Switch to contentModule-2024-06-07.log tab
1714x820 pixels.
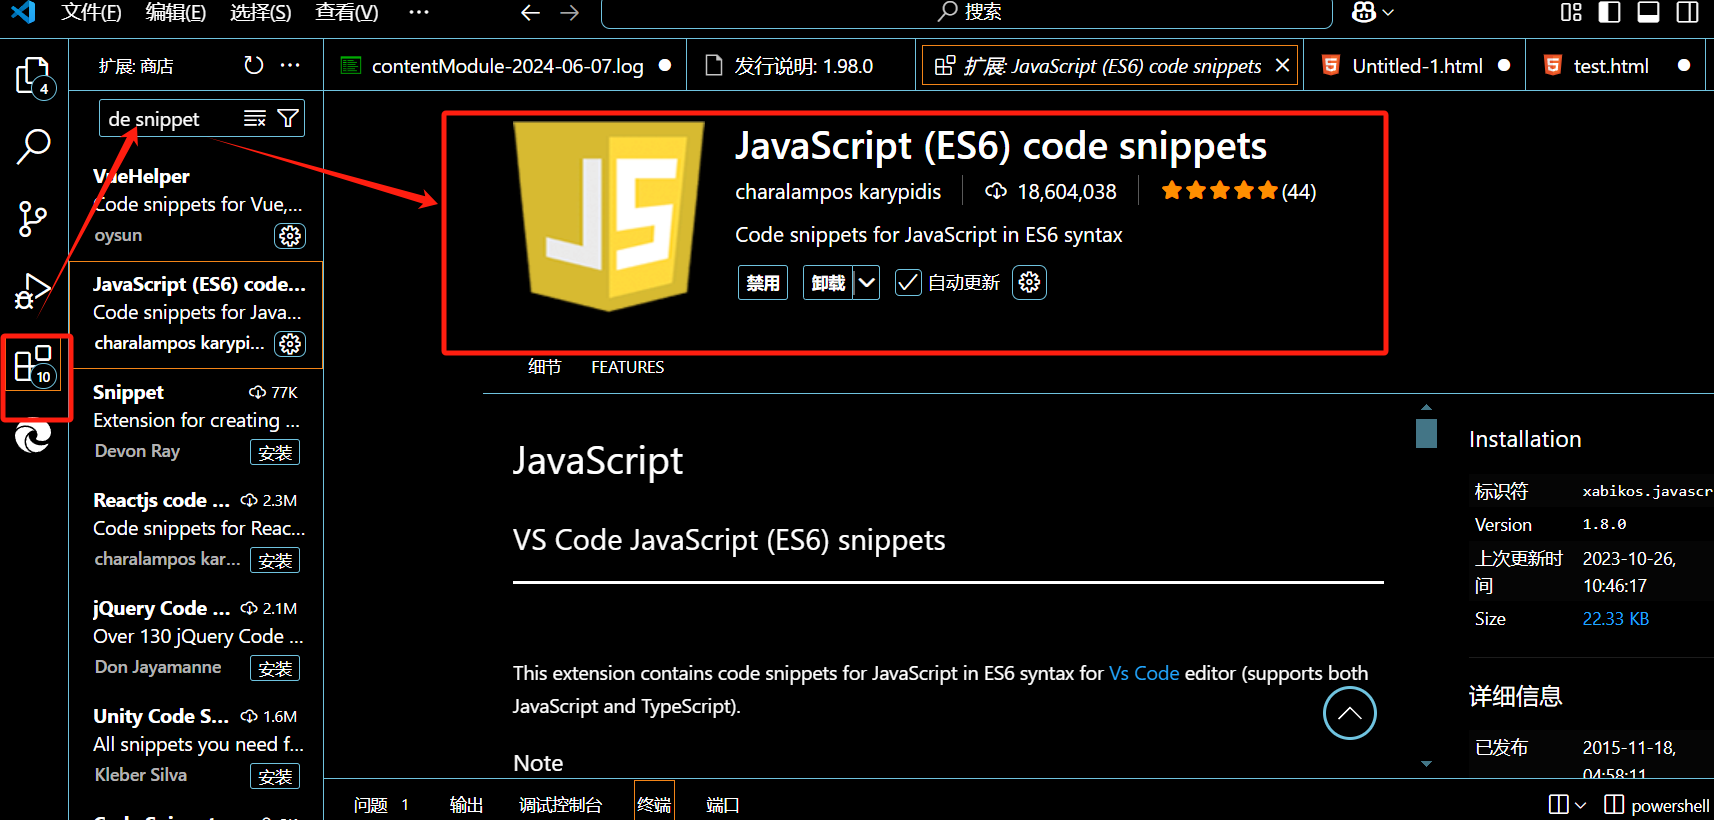506,66
